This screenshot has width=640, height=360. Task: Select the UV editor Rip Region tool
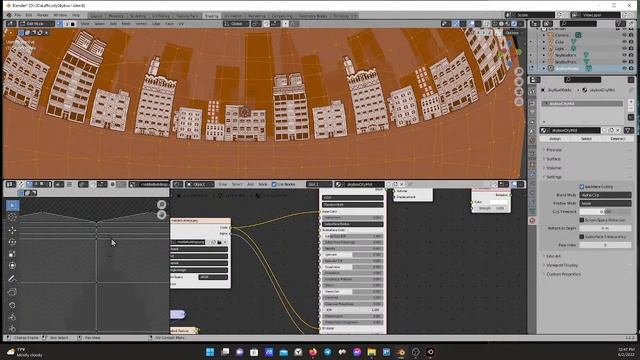(x=12, y=292)
